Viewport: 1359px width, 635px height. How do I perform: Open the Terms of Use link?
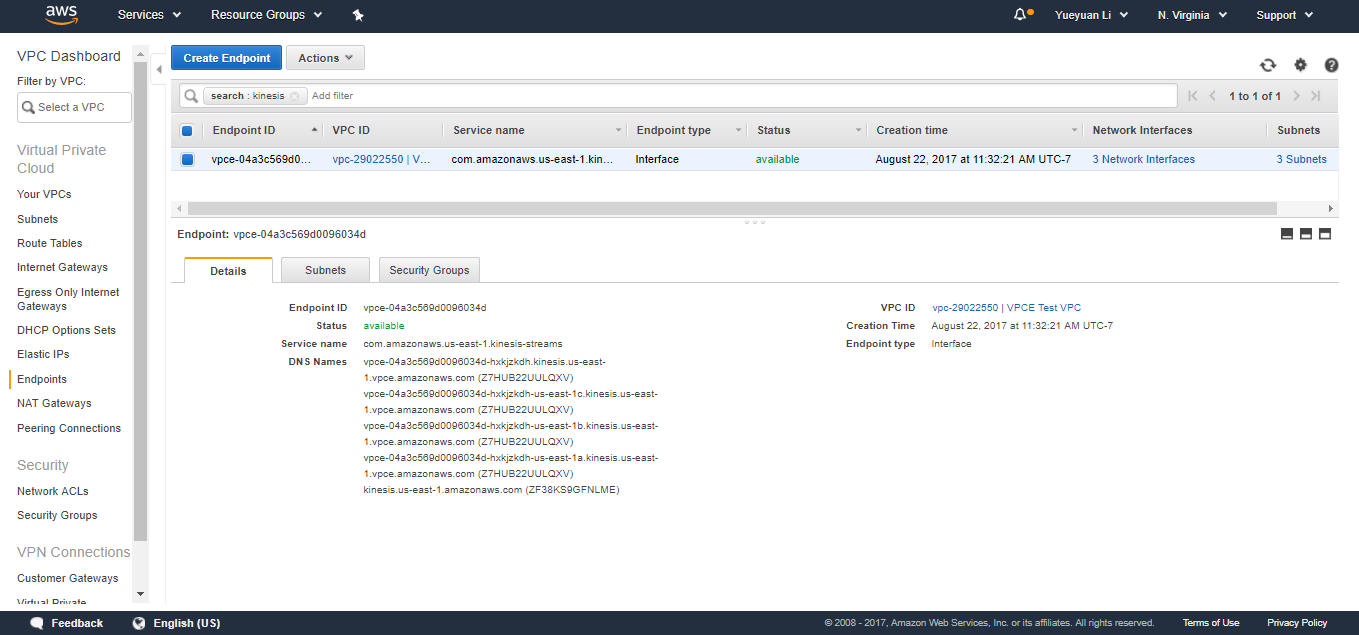1210,623
